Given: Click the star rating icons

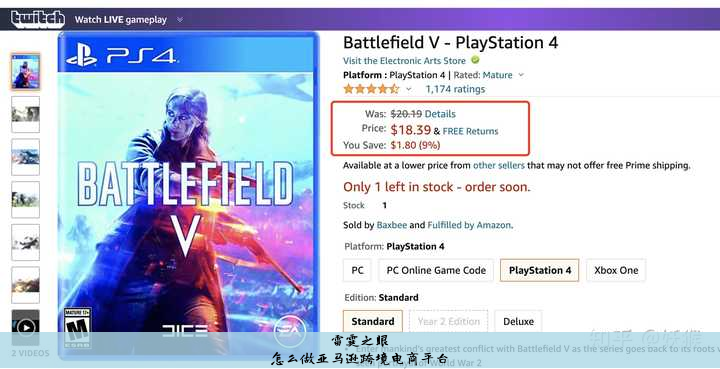Looking at the screenshot, I should pyautogui.click(x=371, y=89).
